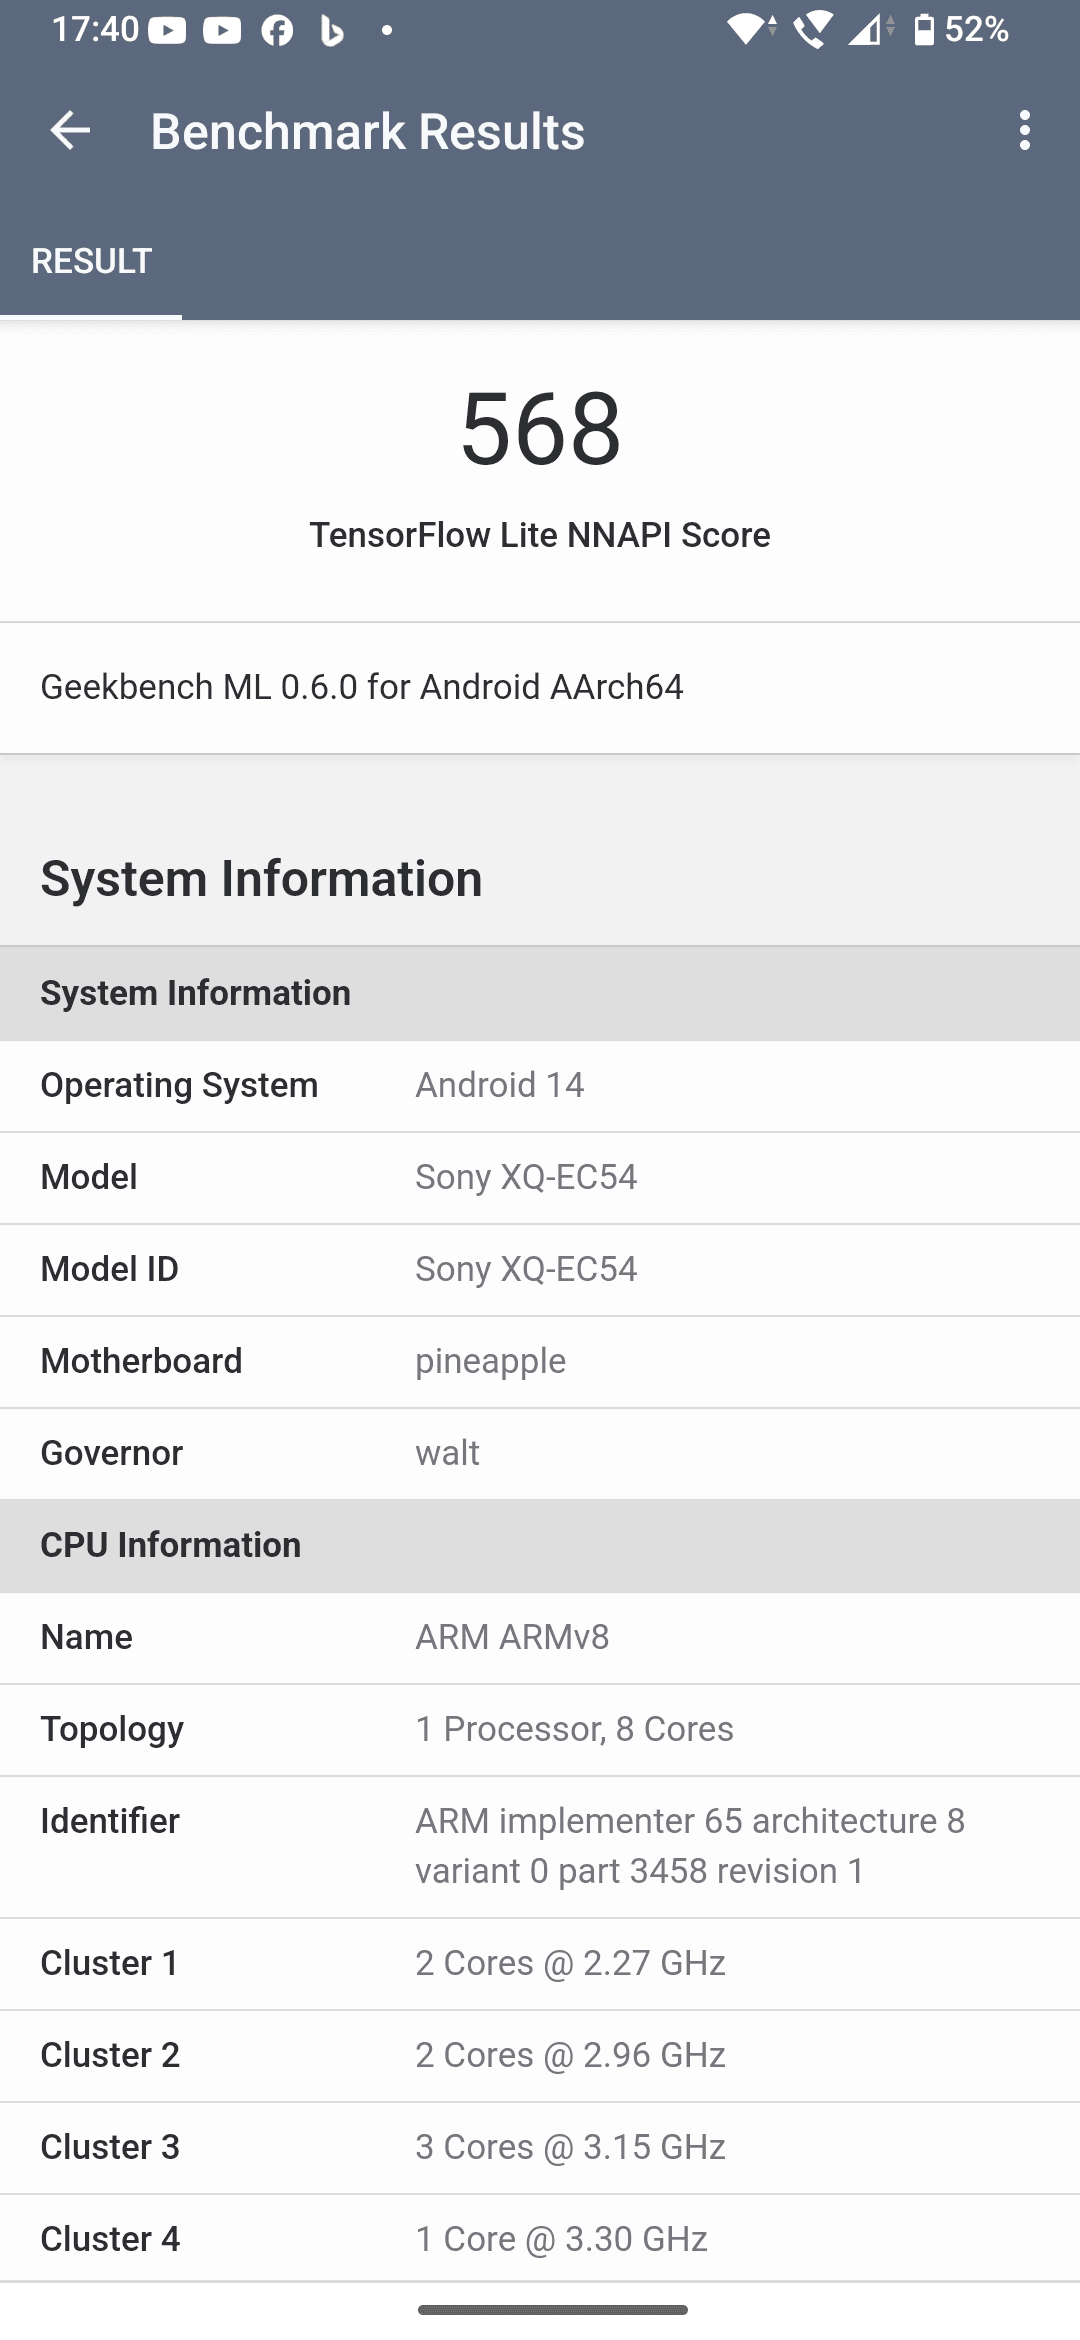Tap the CPU Information section header
This screenshot has height=2340, width=1080.
coord(540,1545)
